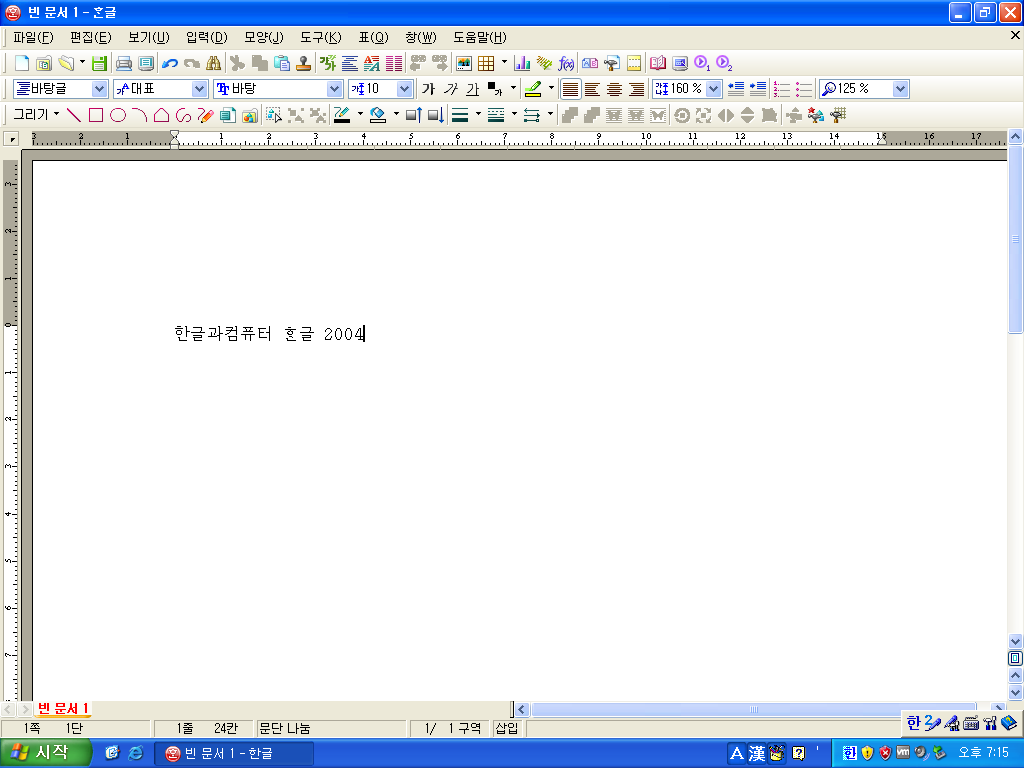
Task: Toggle underline 가 formatting
Action: pos(473,89)
